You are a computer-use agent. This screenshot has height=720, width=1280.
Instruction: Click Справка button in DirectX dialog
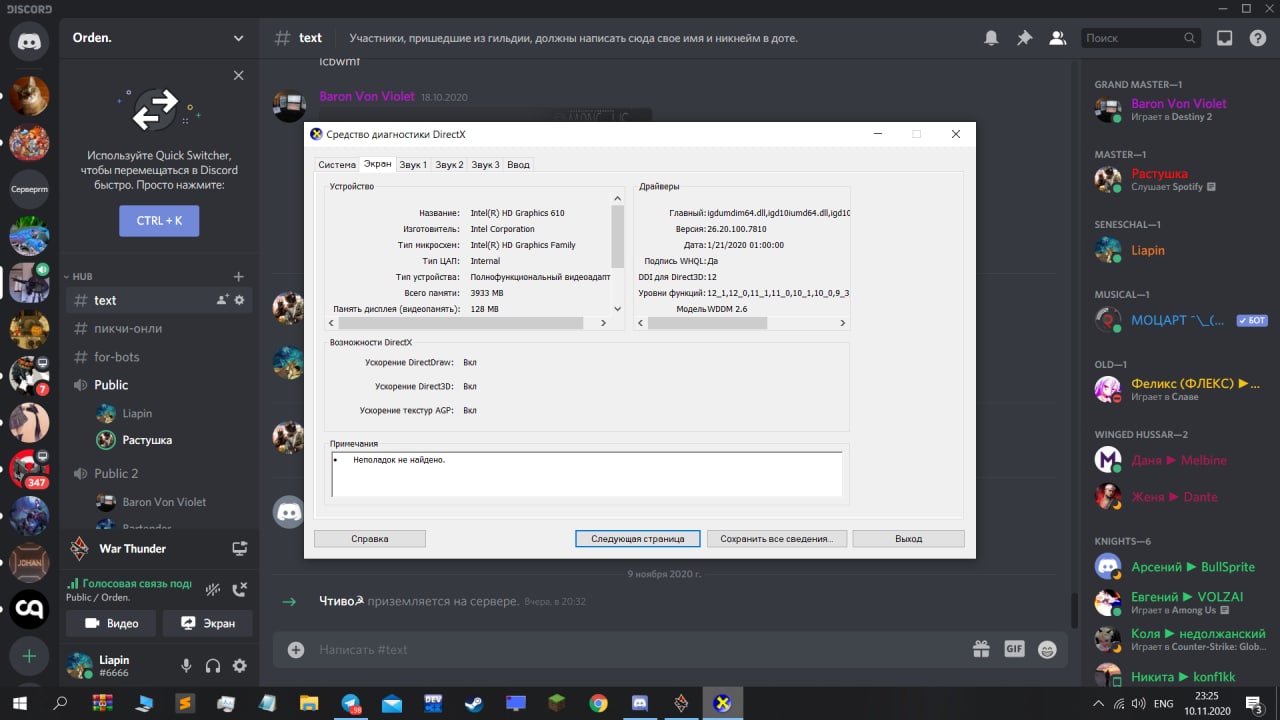pyautogui.click(x=370, y=538)
